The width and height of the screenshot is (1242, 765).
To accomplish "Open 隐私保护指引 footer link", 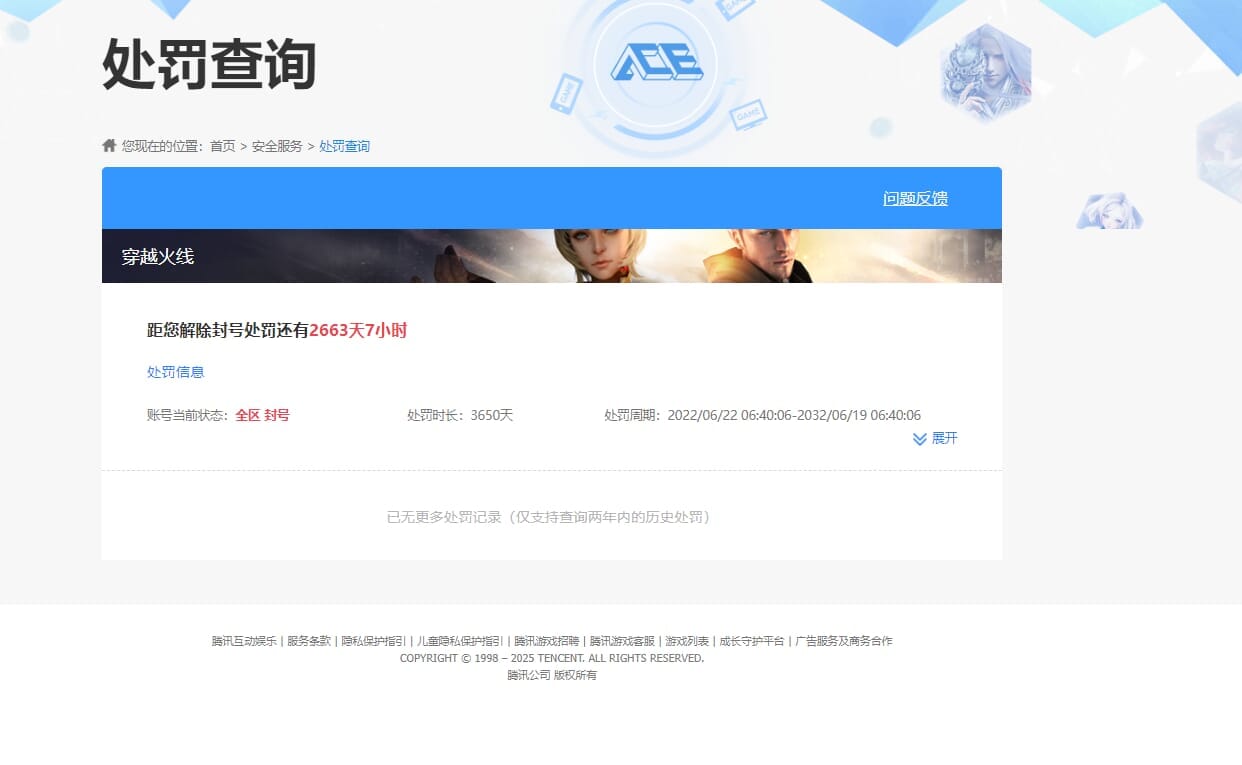I will 374,641.
